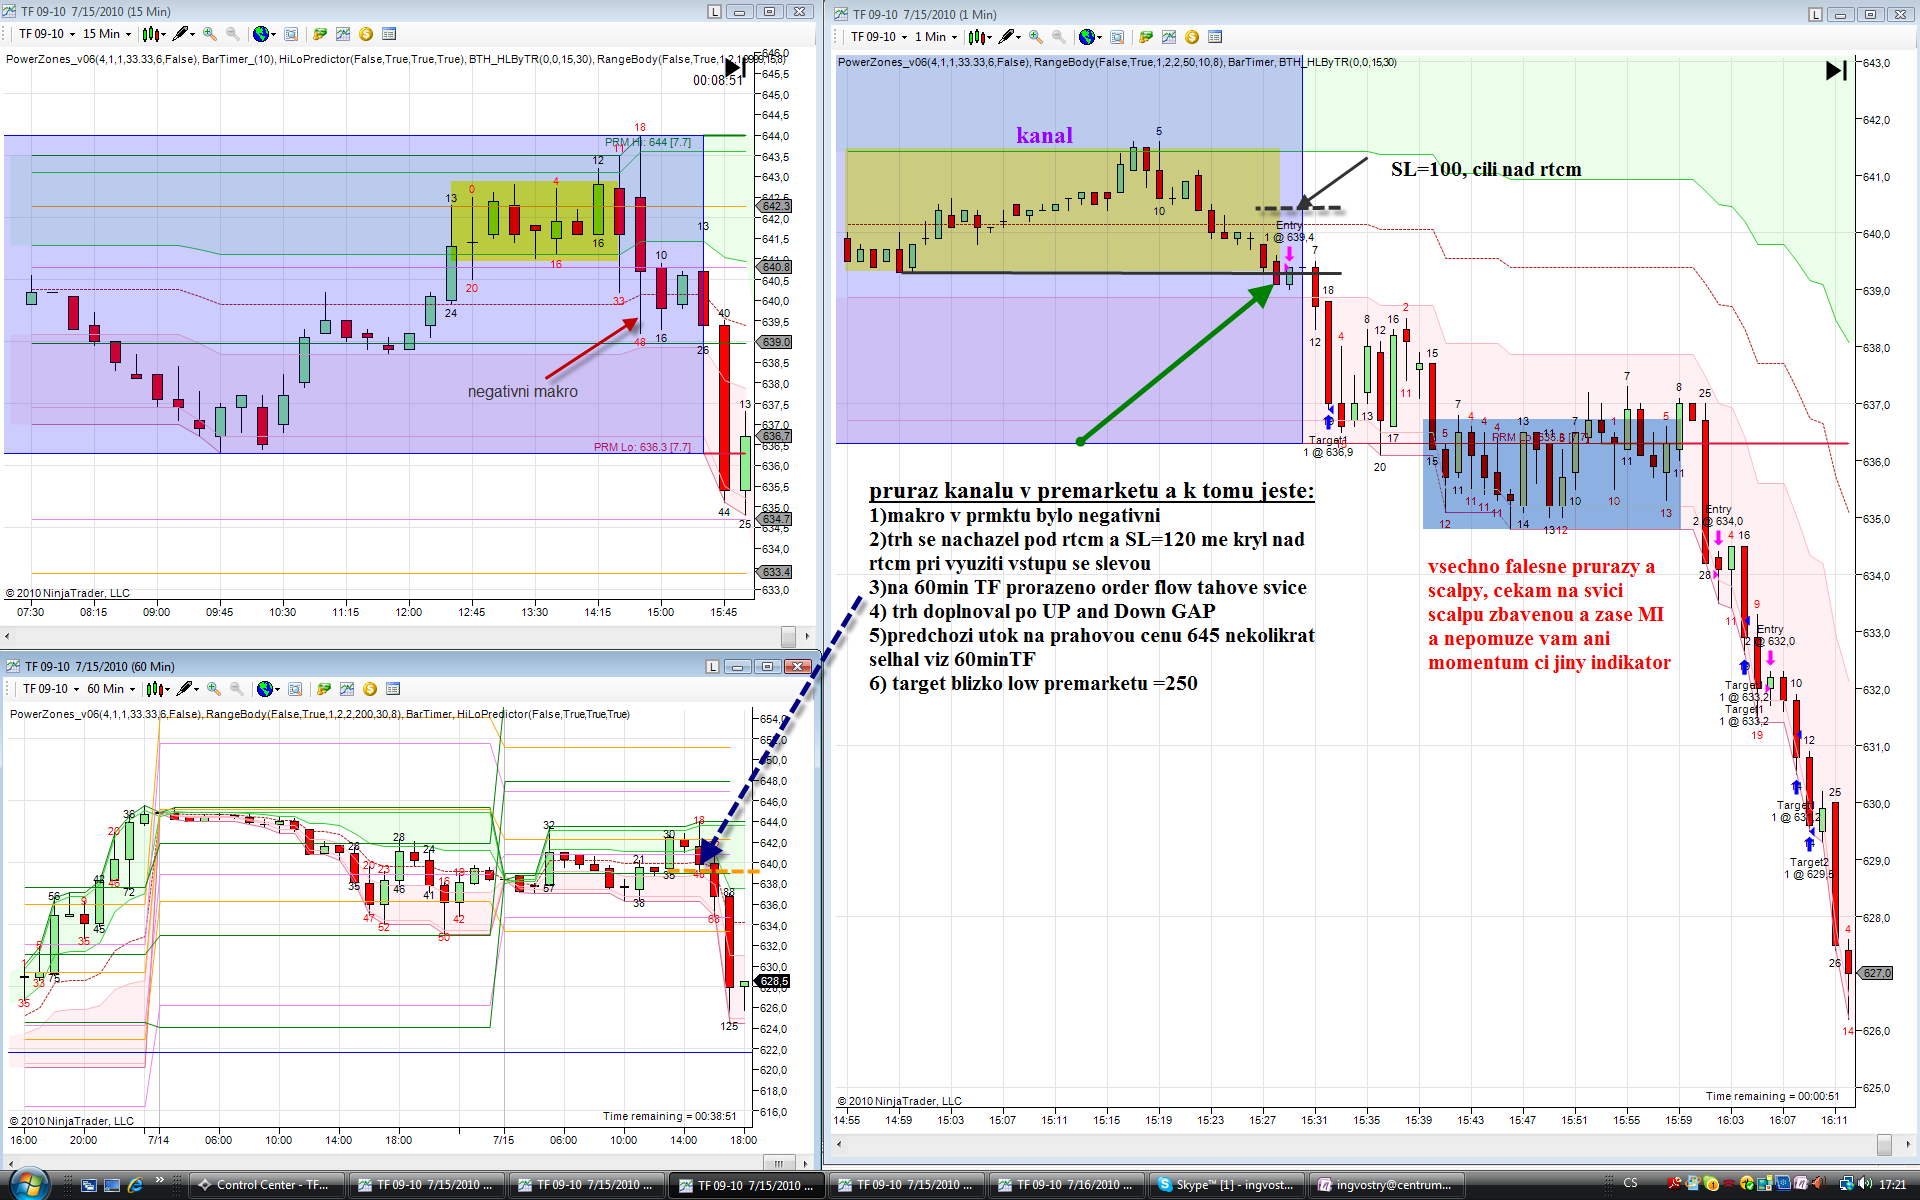Viewport: 1920px width, 1200px height.
Task: Expand the 60 Min interval dropdown
Action: pos(132,689)
